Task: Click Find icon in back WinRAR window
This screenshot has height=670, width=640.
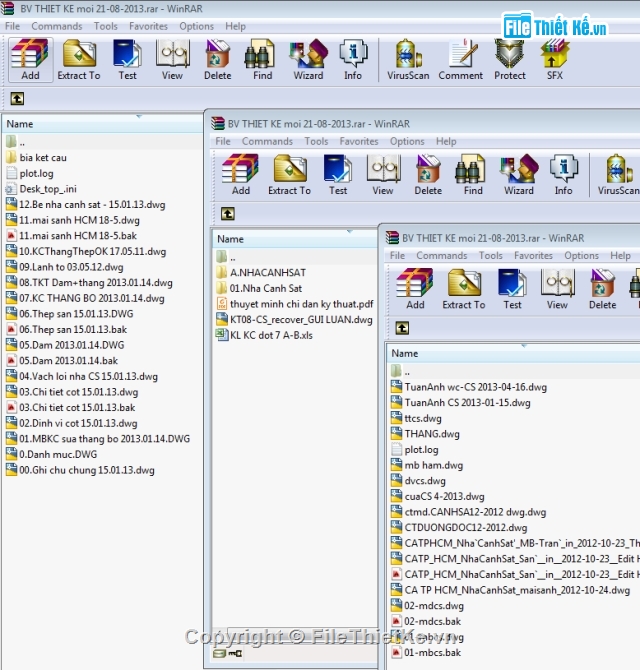Action: (262, 59)
